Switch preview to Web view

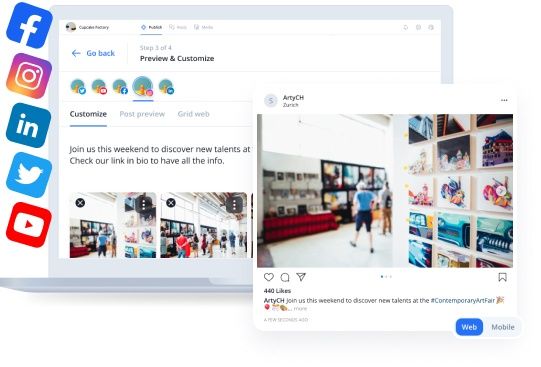[469, 327]
